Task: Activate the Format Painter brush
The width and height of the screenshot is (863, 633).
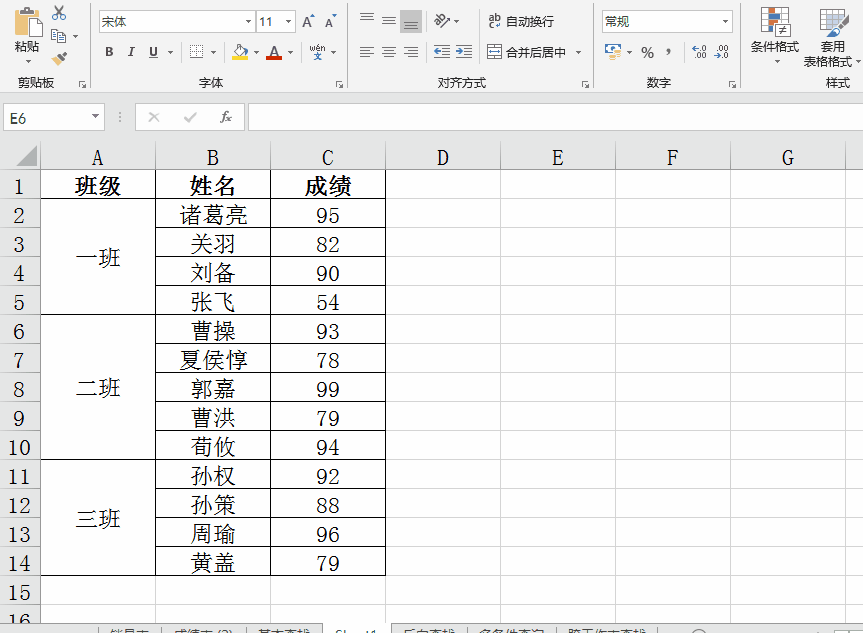Action: pos(59,59)
